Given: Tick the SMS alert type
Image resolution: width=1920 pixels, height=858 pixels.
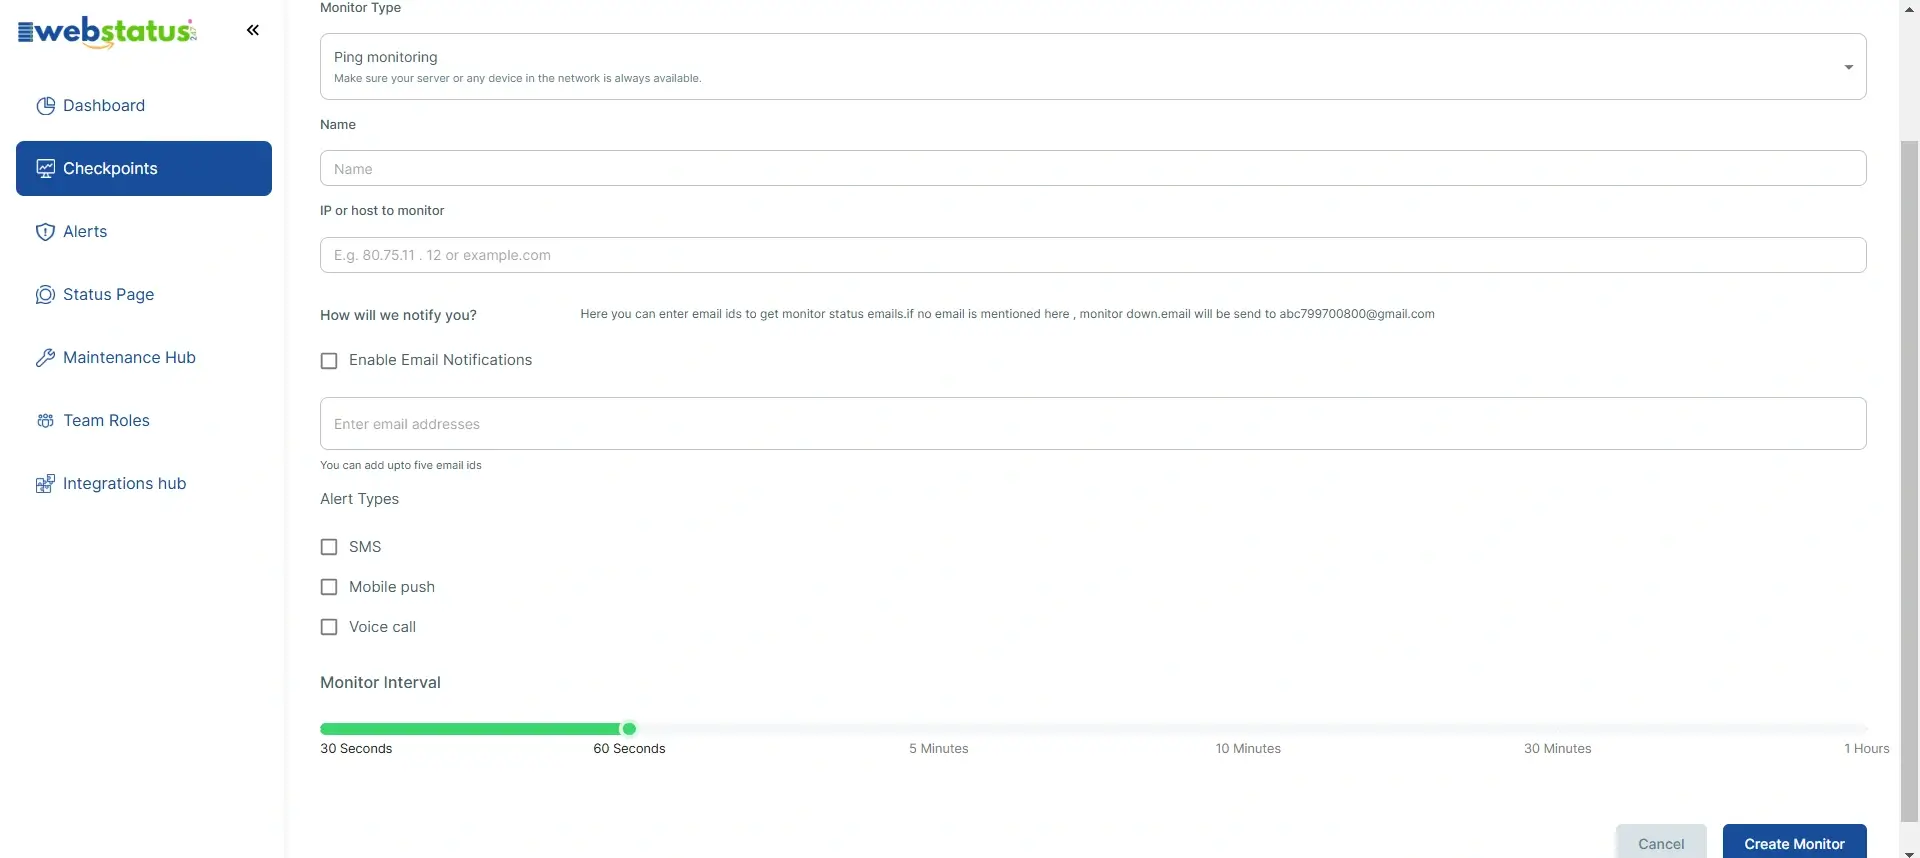Looking at the screenshot, I should (x=329, y=547).
